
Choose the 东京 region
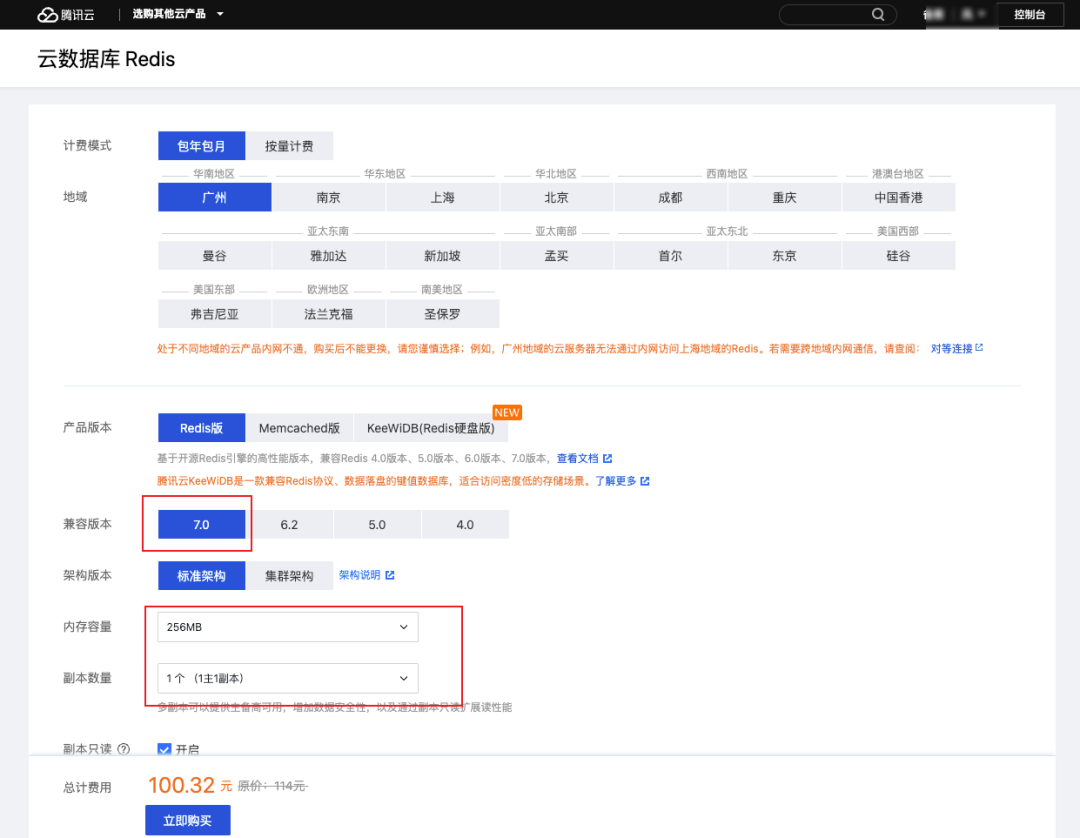[x=785, y=255]
